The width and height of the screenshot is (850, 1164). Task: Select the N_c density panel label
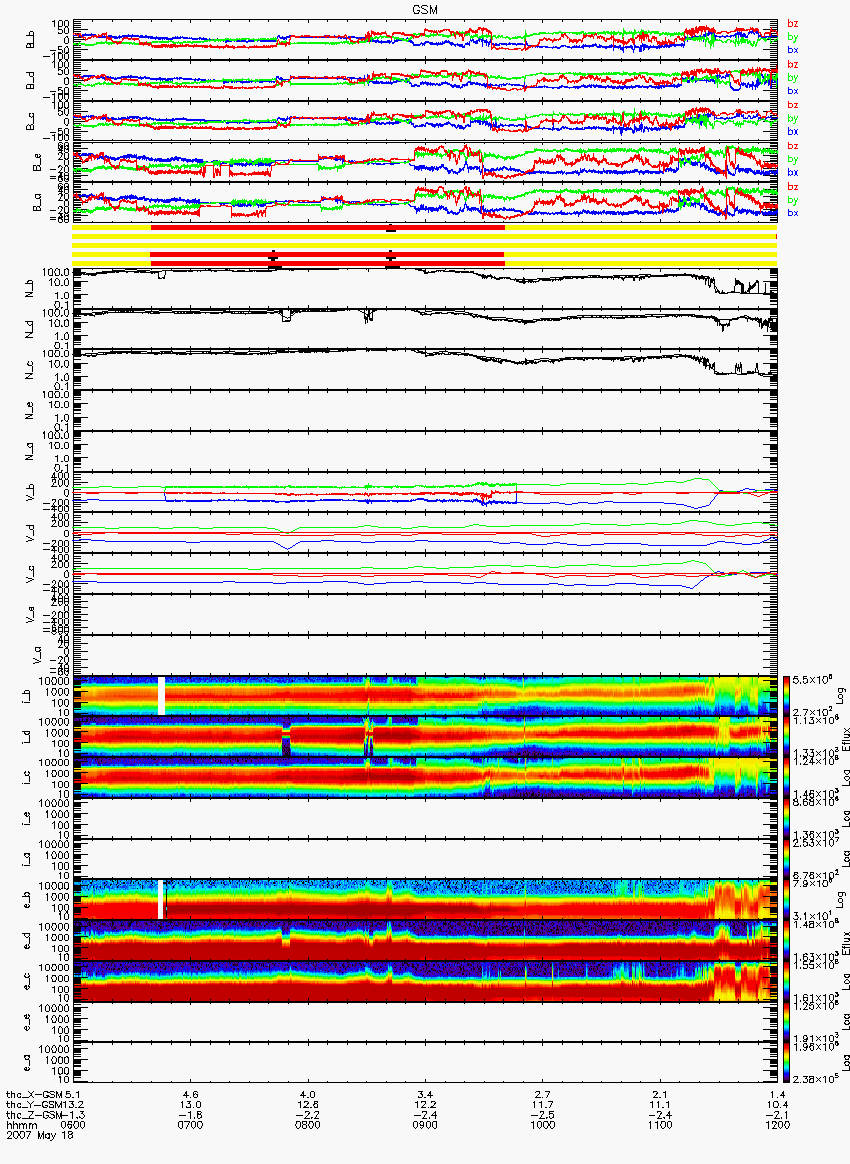point(30,369)
